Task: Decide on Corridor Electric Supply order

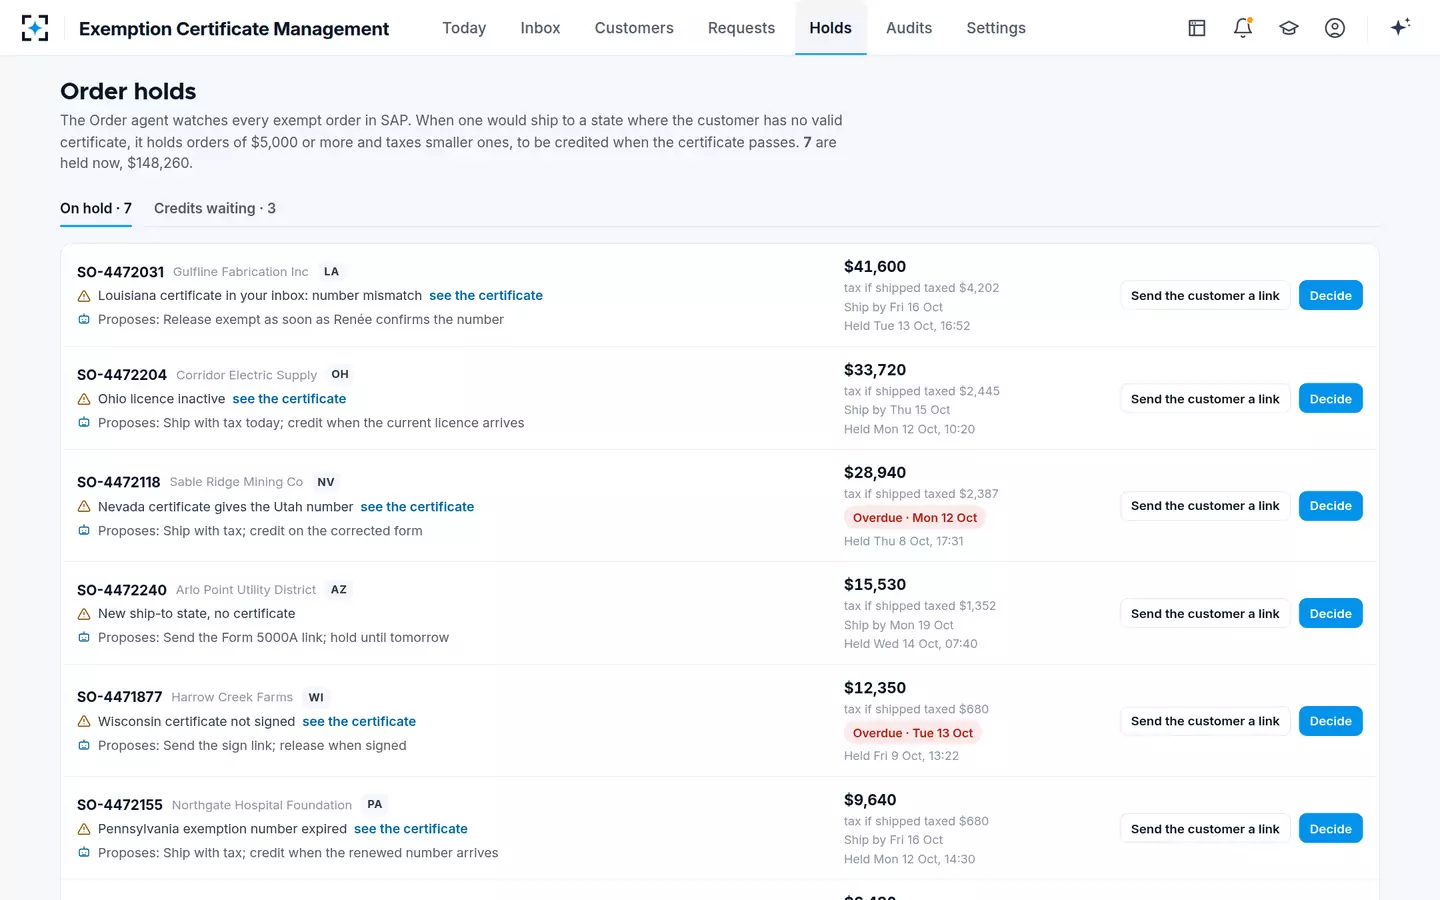Action: [1330, 398]
